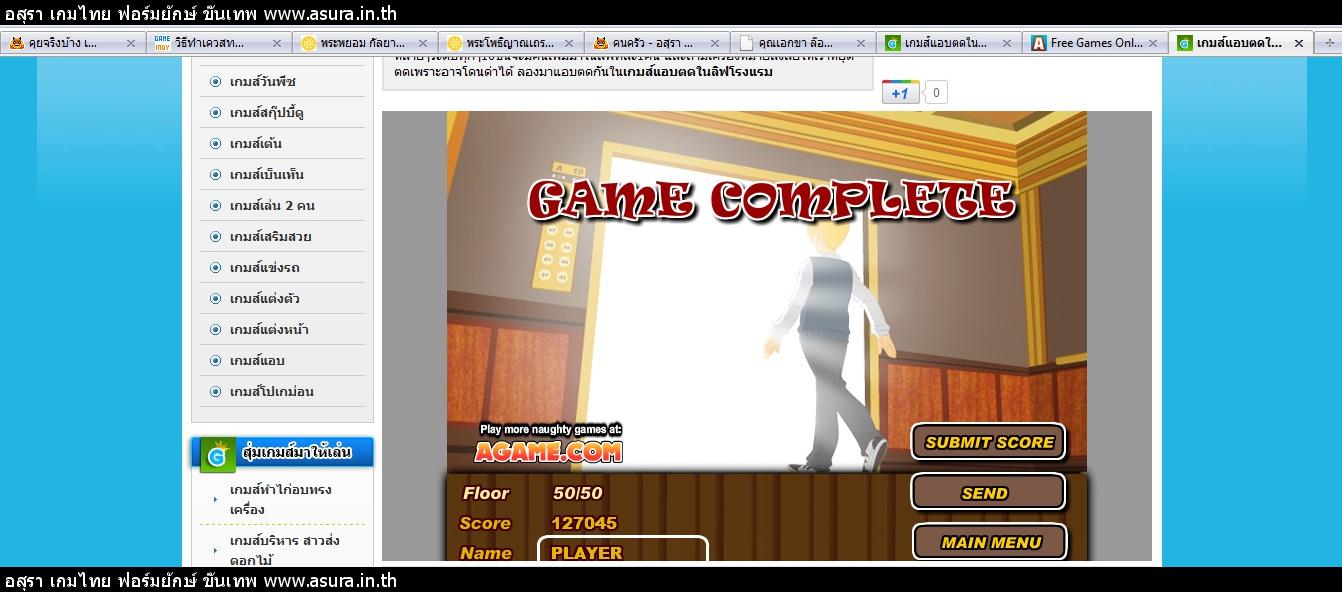Viewport: 1342px width, 592px height.
Task: Click the สุ่มเกมส์มาให้เล่น header text
Action: click(x=297, y=453)
